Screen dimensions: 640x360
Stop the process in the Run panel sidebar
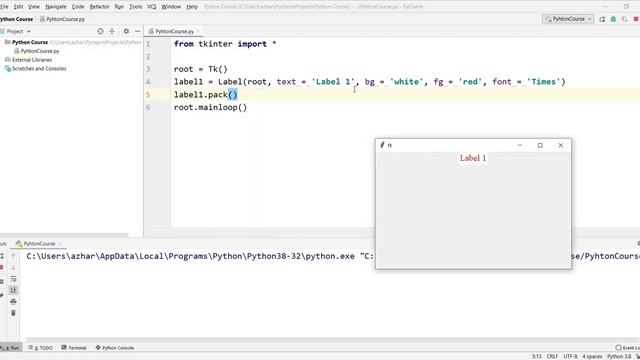pos(2,267)
